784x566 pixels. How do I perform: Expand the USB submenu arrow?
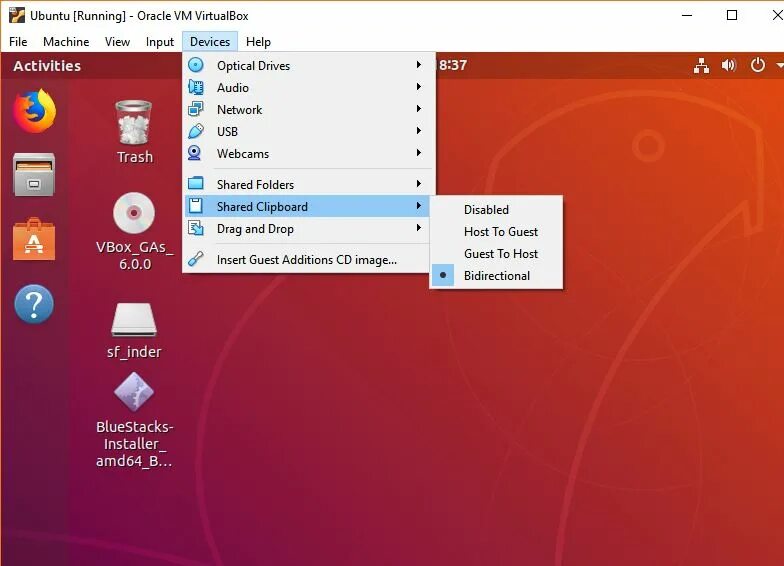418,131
